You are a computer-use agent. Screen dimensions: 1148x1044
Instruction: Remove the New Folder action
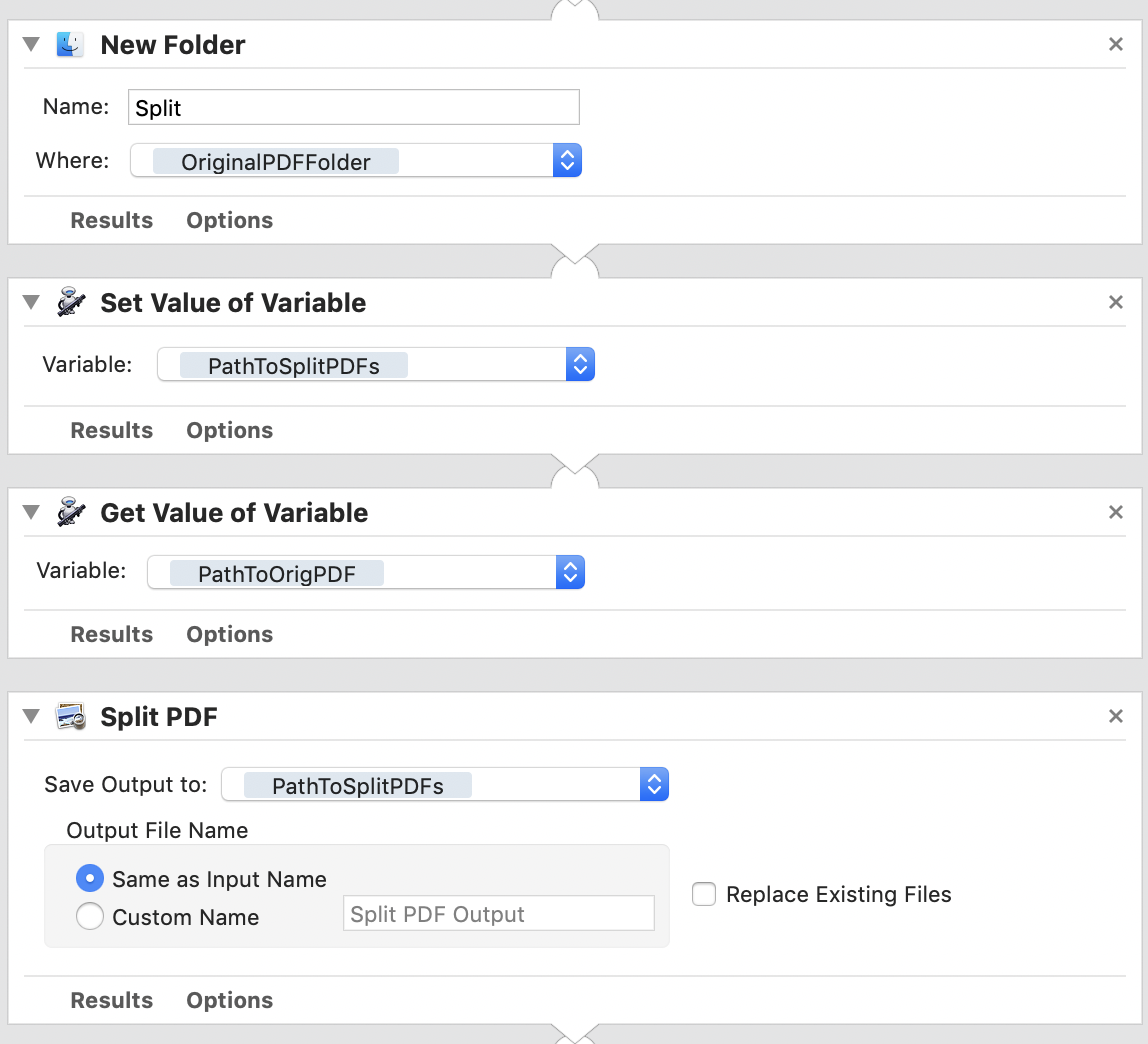(x=1116, y=45)
